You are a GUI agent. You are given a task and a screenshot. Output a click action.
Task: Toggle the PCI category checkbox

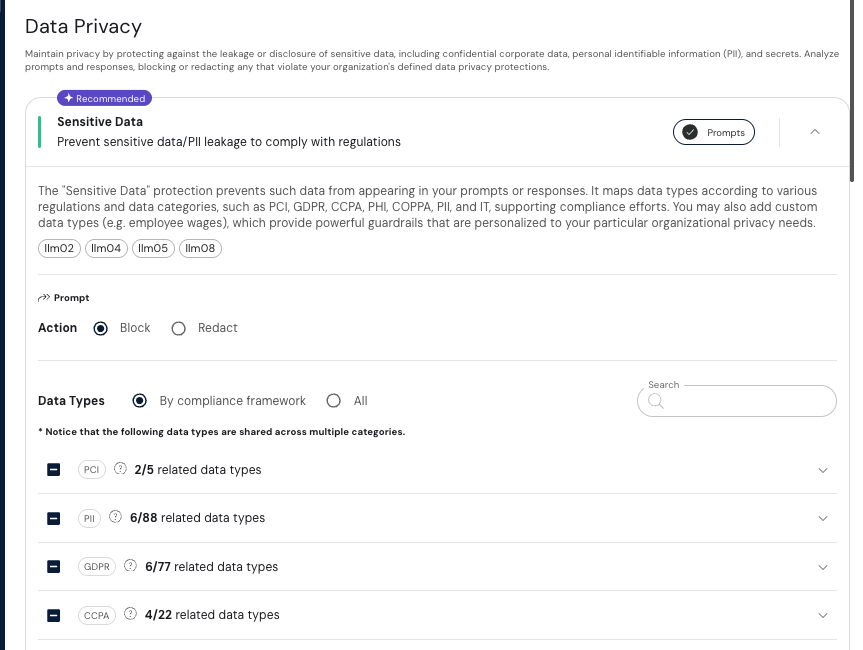point(54,469)
